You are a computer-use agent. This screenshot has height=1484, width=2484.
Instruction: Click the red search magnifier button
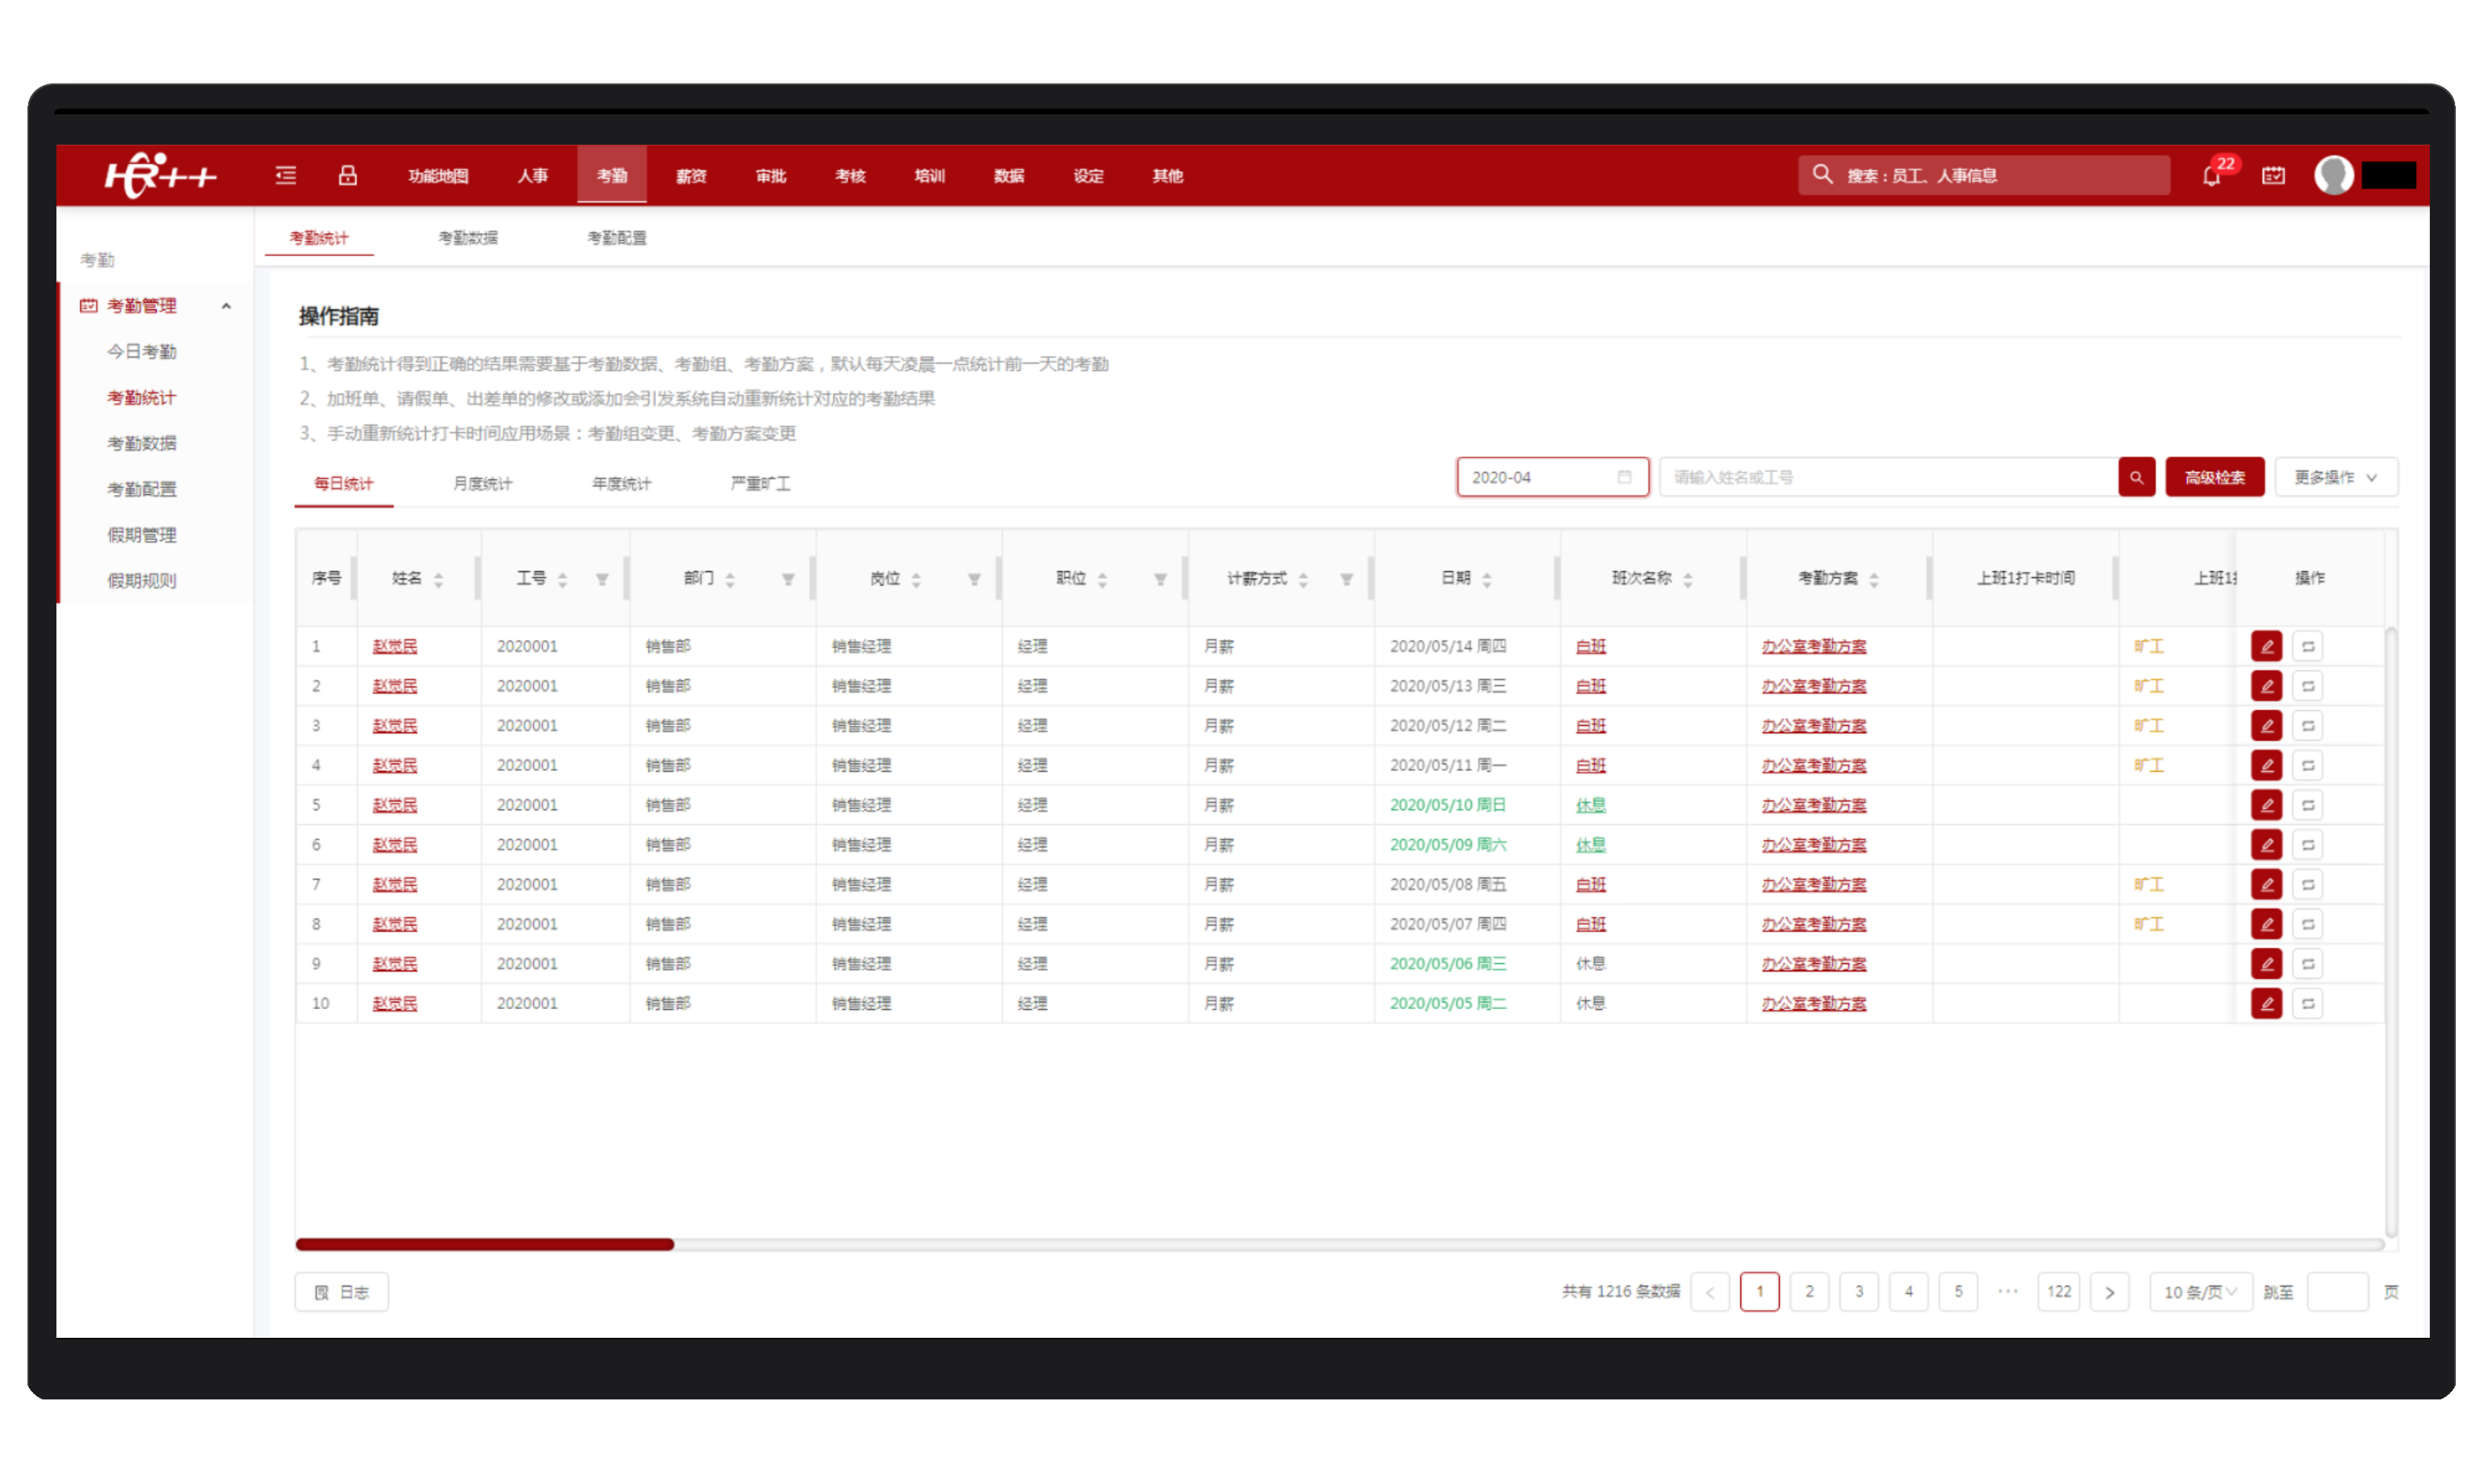point(2136,478)
